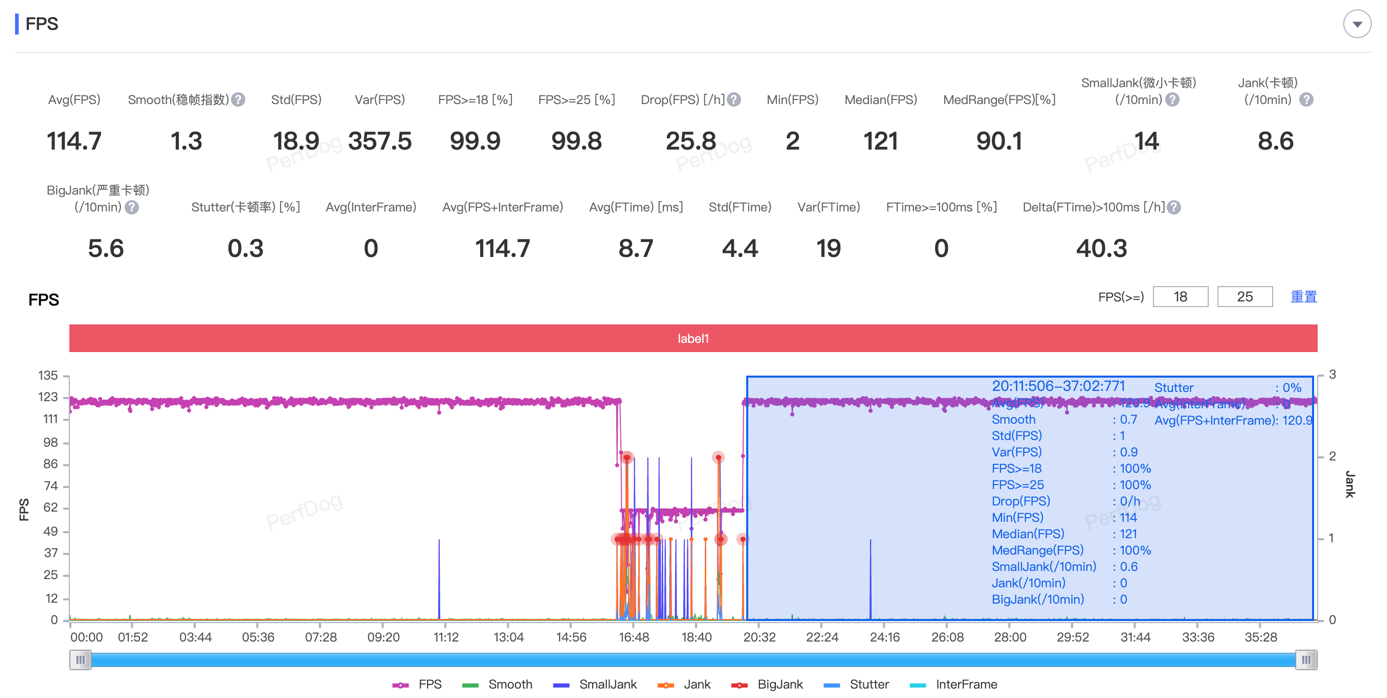Click the right handle of range slider
This screenshot has height=698, width=1387.
coord(1306,660)
